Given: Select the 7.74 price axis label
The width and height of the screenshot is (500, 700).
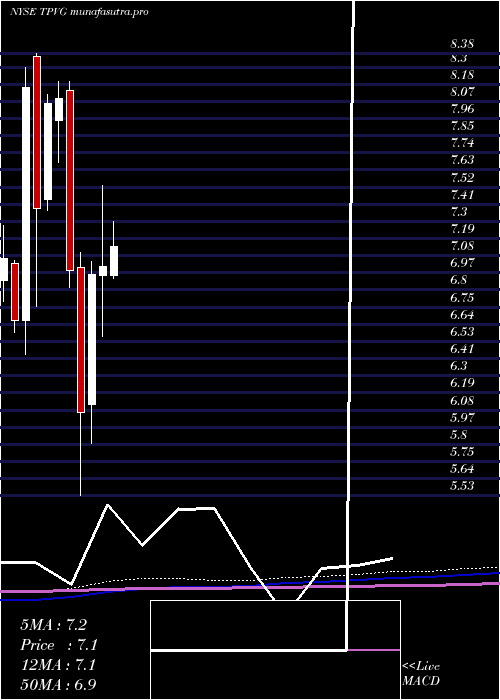Looking at the screenshot, I should [x=462, y=143].
